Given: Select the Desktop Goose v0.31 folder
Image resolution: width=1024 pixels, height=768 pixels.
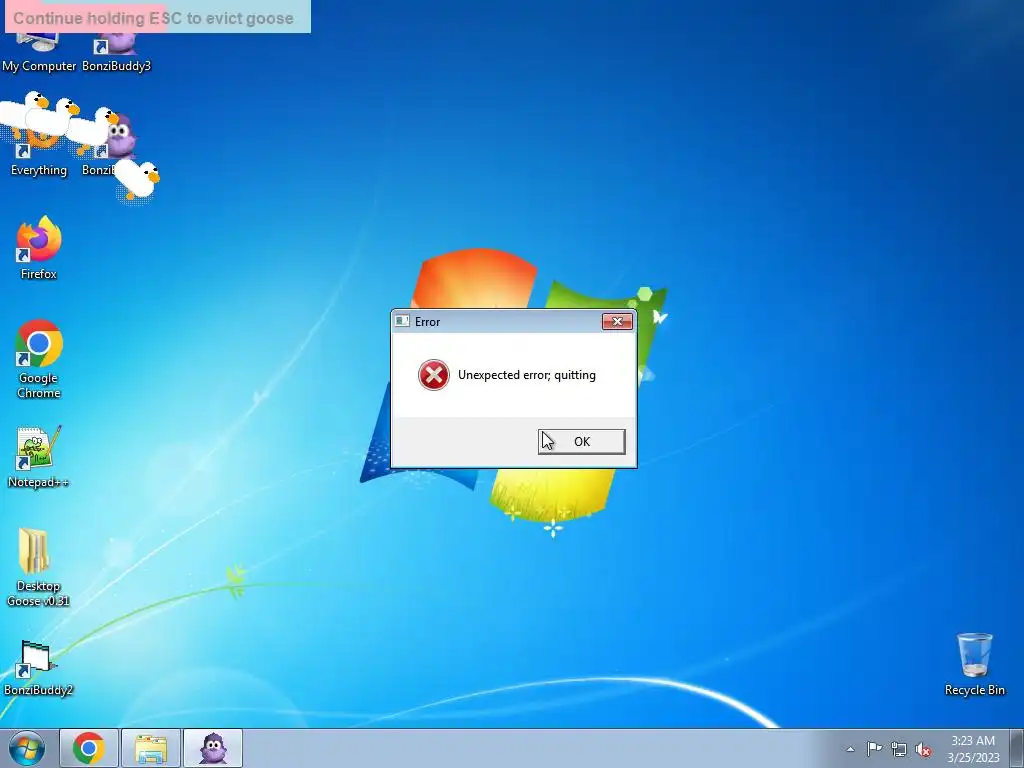Looking at the screenshot, I should (x=38, y=567).
